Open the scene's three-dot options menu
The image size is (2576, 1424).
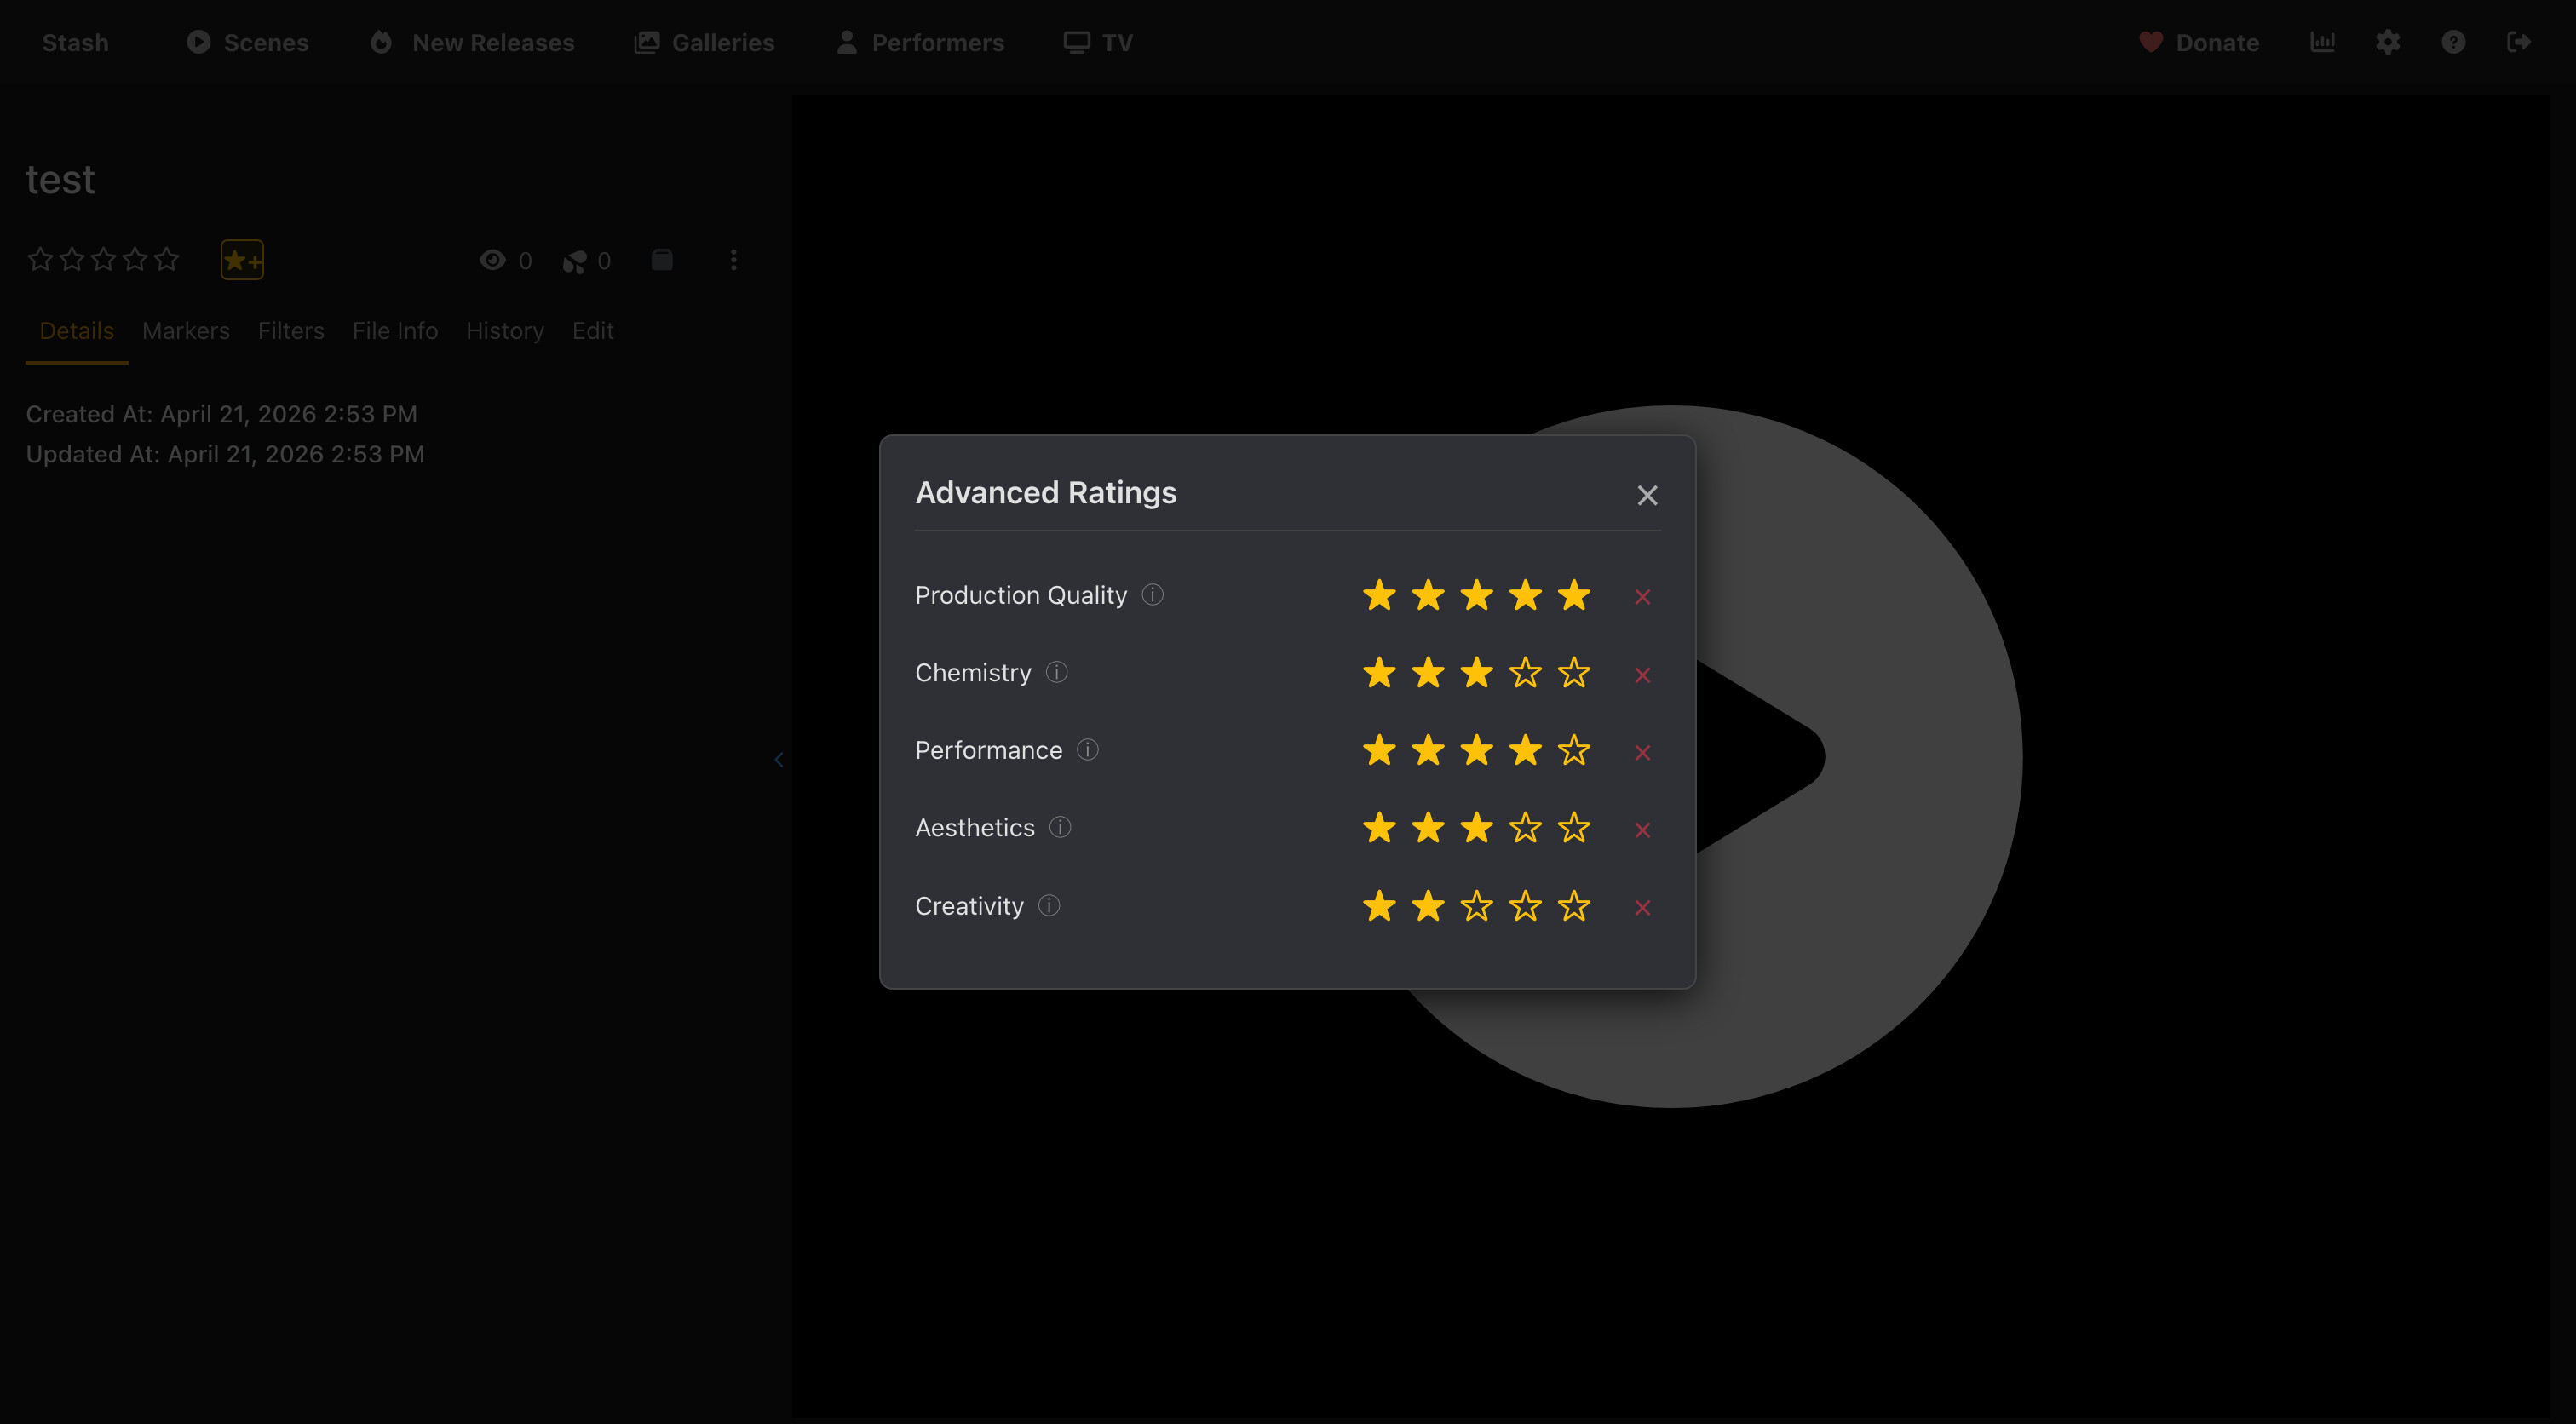(x=733, y=260)
